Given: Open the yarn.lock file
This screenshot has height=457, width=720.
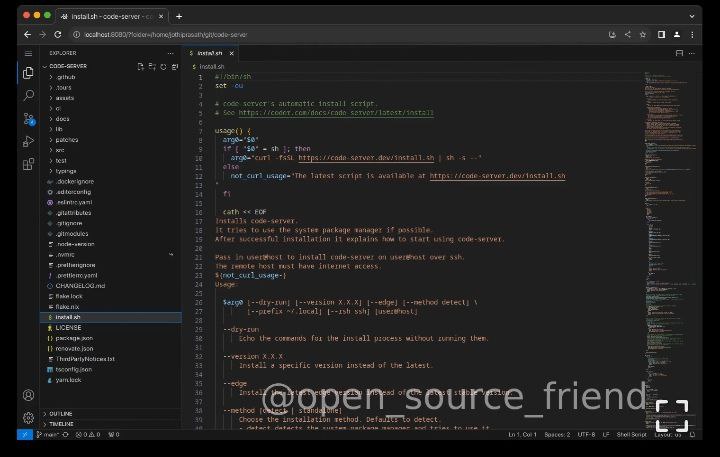Looking at the screenshot, I should pos(111,380).
